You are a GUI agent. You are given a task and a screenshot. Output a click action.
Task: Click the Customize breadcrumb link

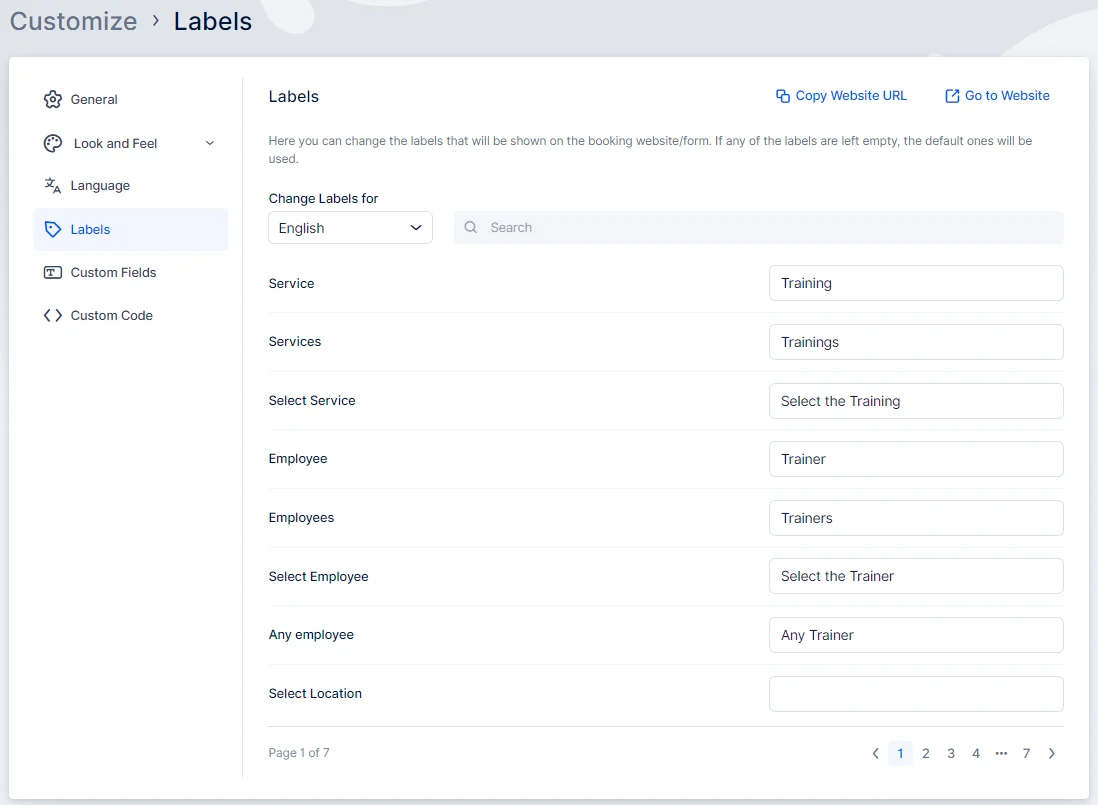pyautogui.click(x=74, y=21)
